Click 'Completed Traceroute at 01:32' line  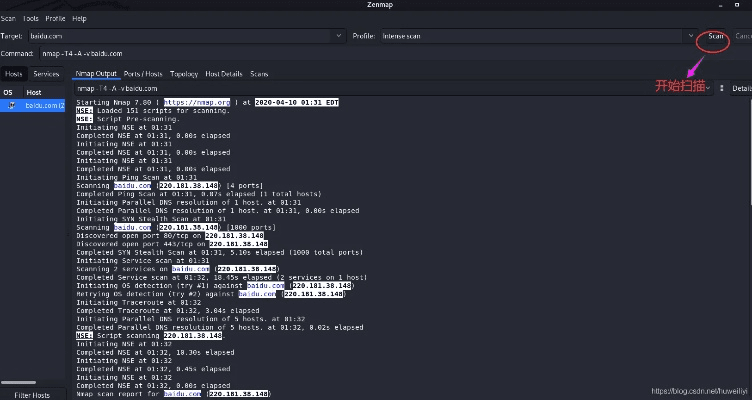click(x=168, y=311)
